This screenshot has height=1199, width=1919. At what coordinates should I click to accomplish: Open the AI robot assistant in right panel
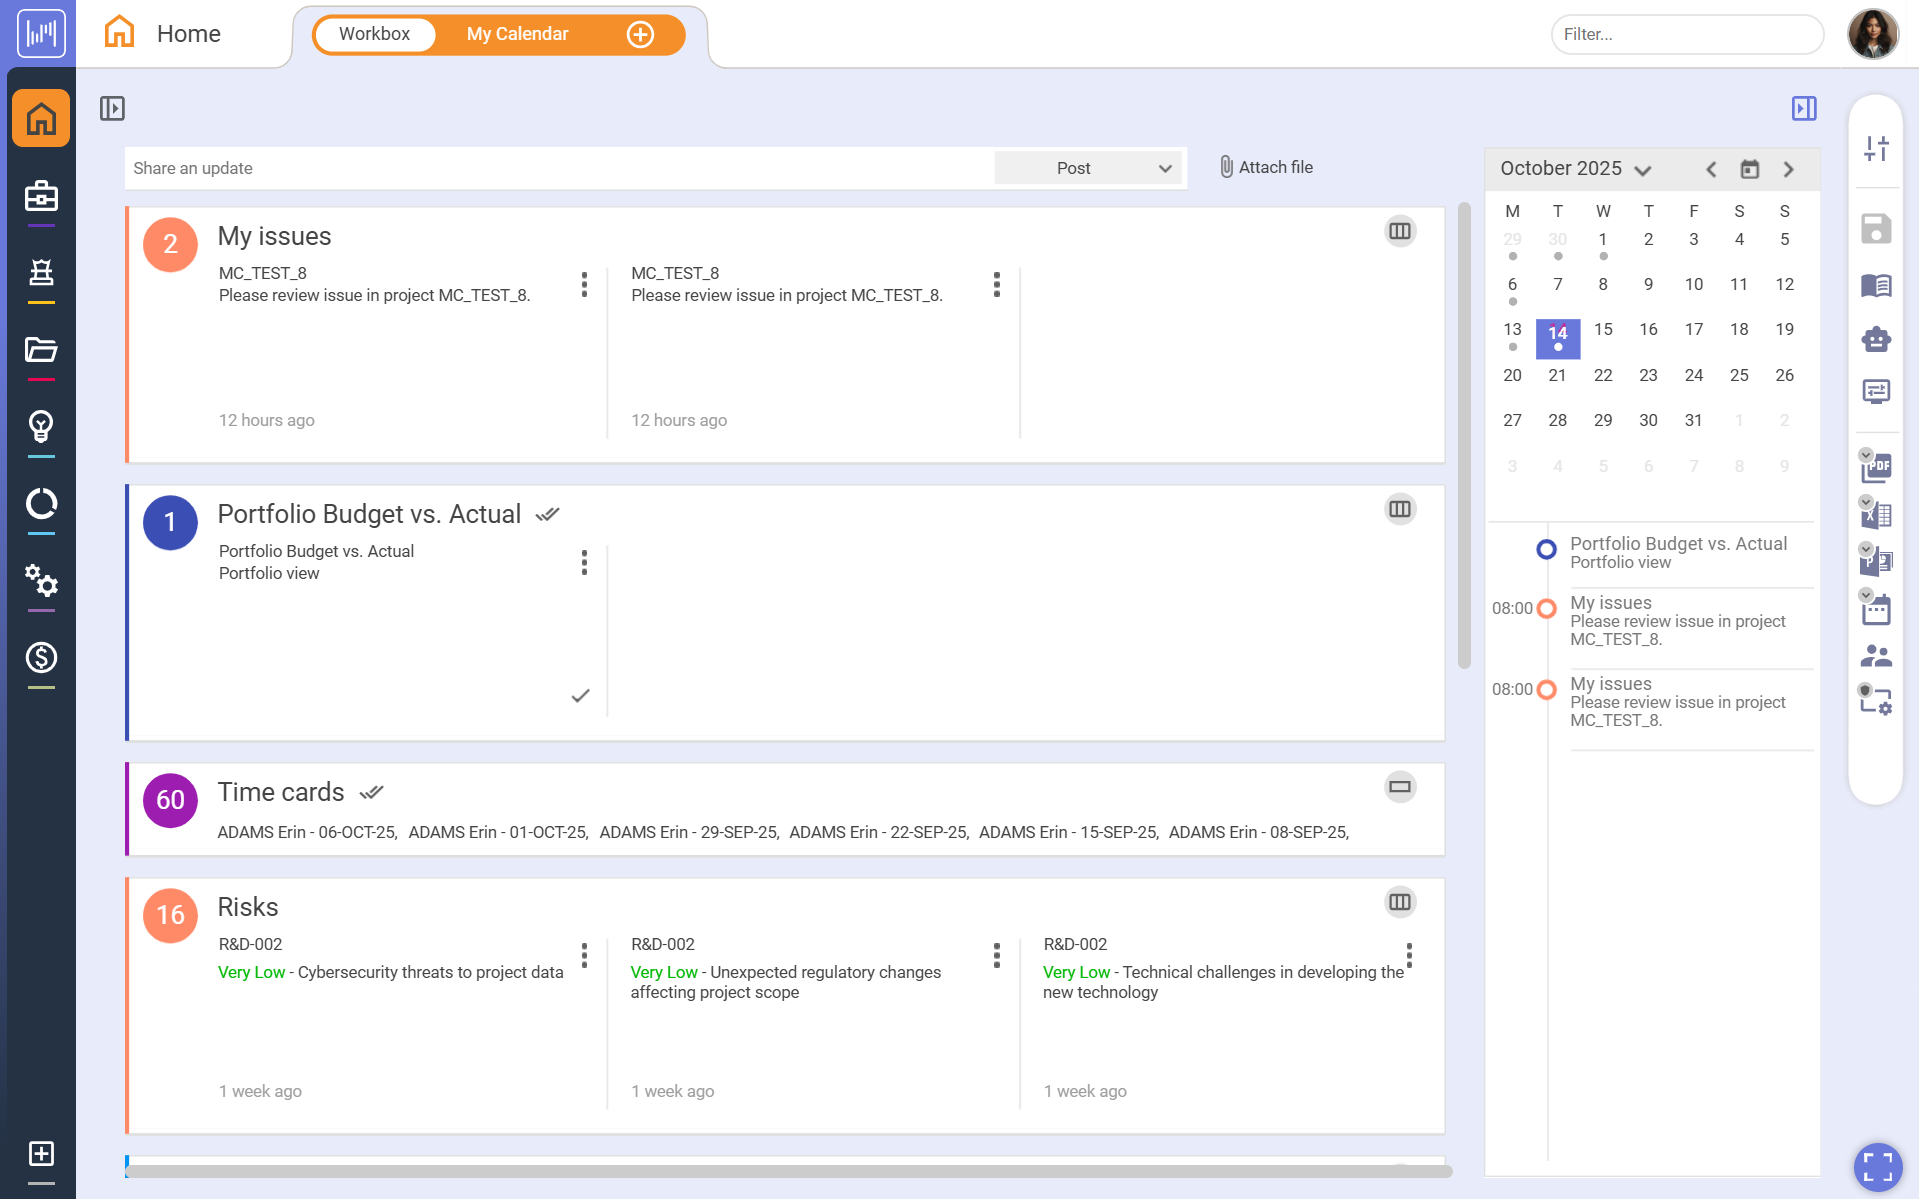[x=1876, y=339]
